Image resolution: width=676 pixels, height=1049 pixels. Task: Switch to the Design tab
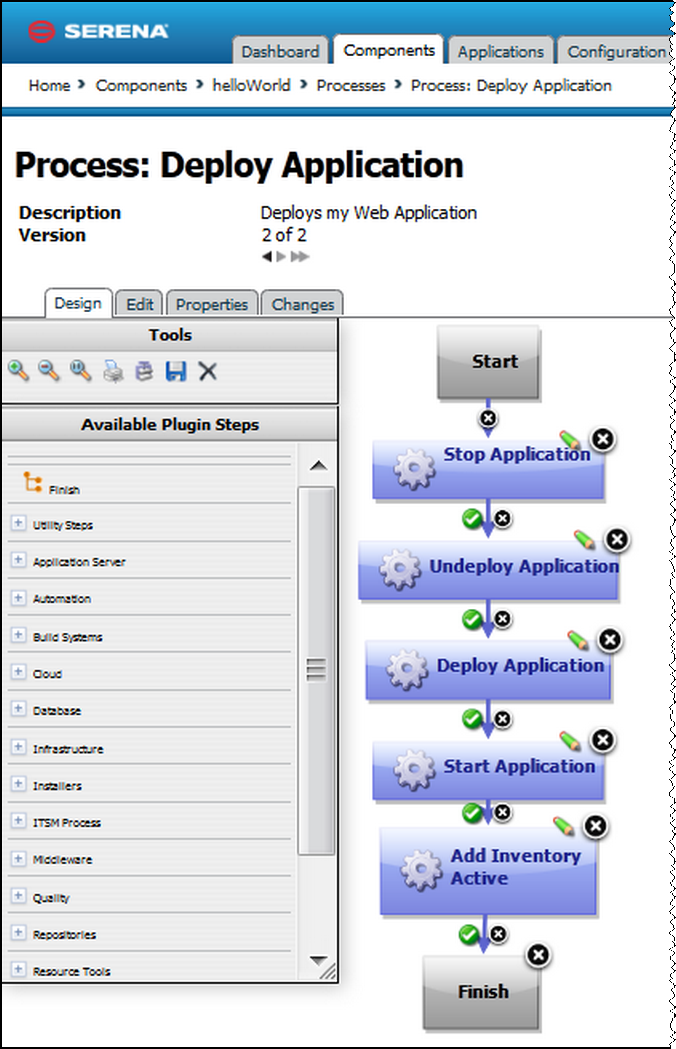click(x=78, y=303)
